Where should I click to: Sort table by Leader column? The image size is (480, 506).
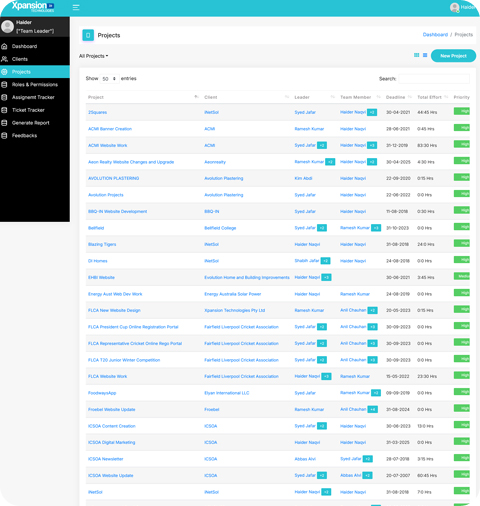point(314,97)
